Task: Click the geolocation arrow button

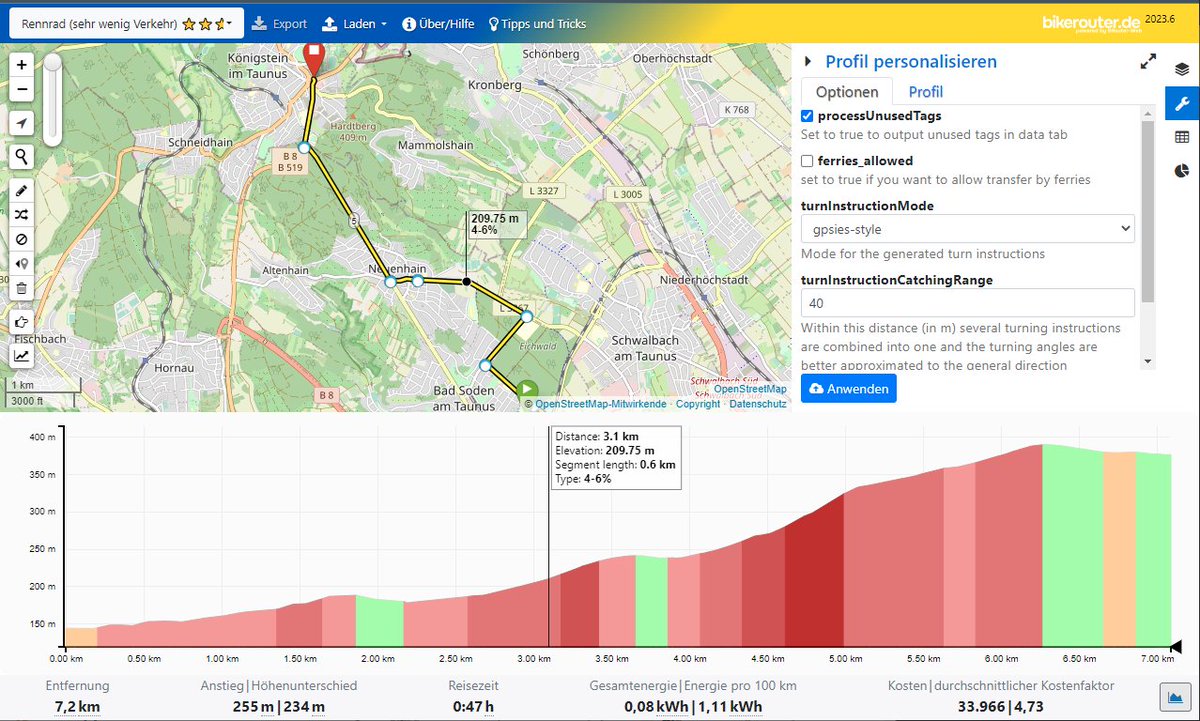Action: point(21,122)
